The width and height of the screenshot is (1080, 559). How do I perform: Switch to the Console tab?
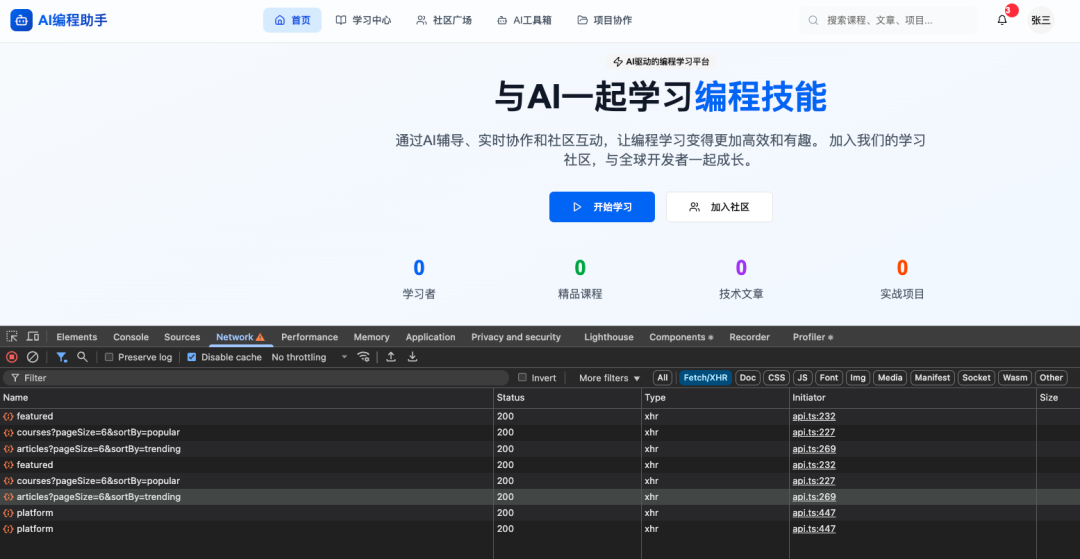131,337
